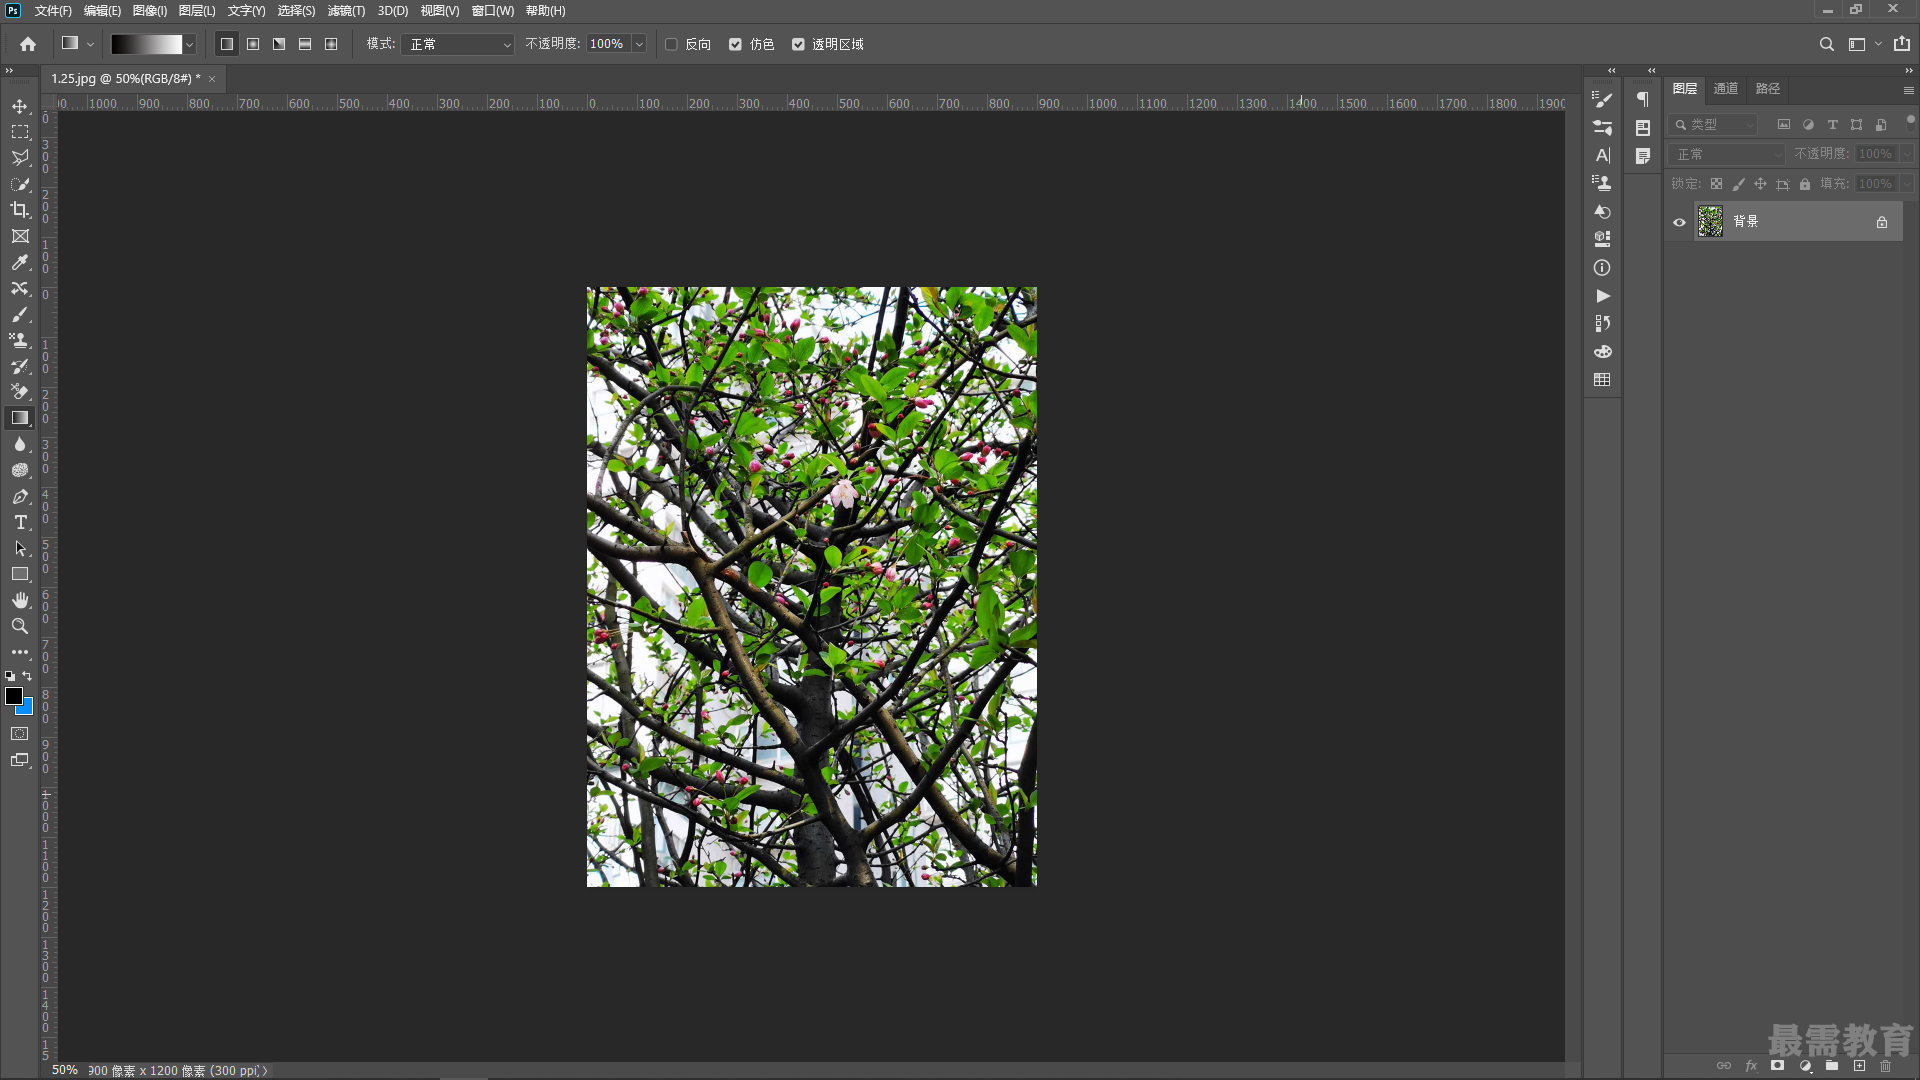Enable the 反向 checkbox

671,44
